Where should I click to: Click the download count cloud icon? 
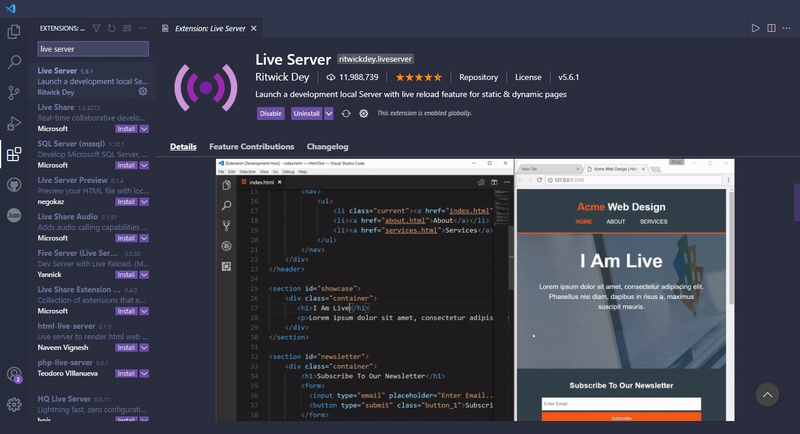click(x=331, y=78)
